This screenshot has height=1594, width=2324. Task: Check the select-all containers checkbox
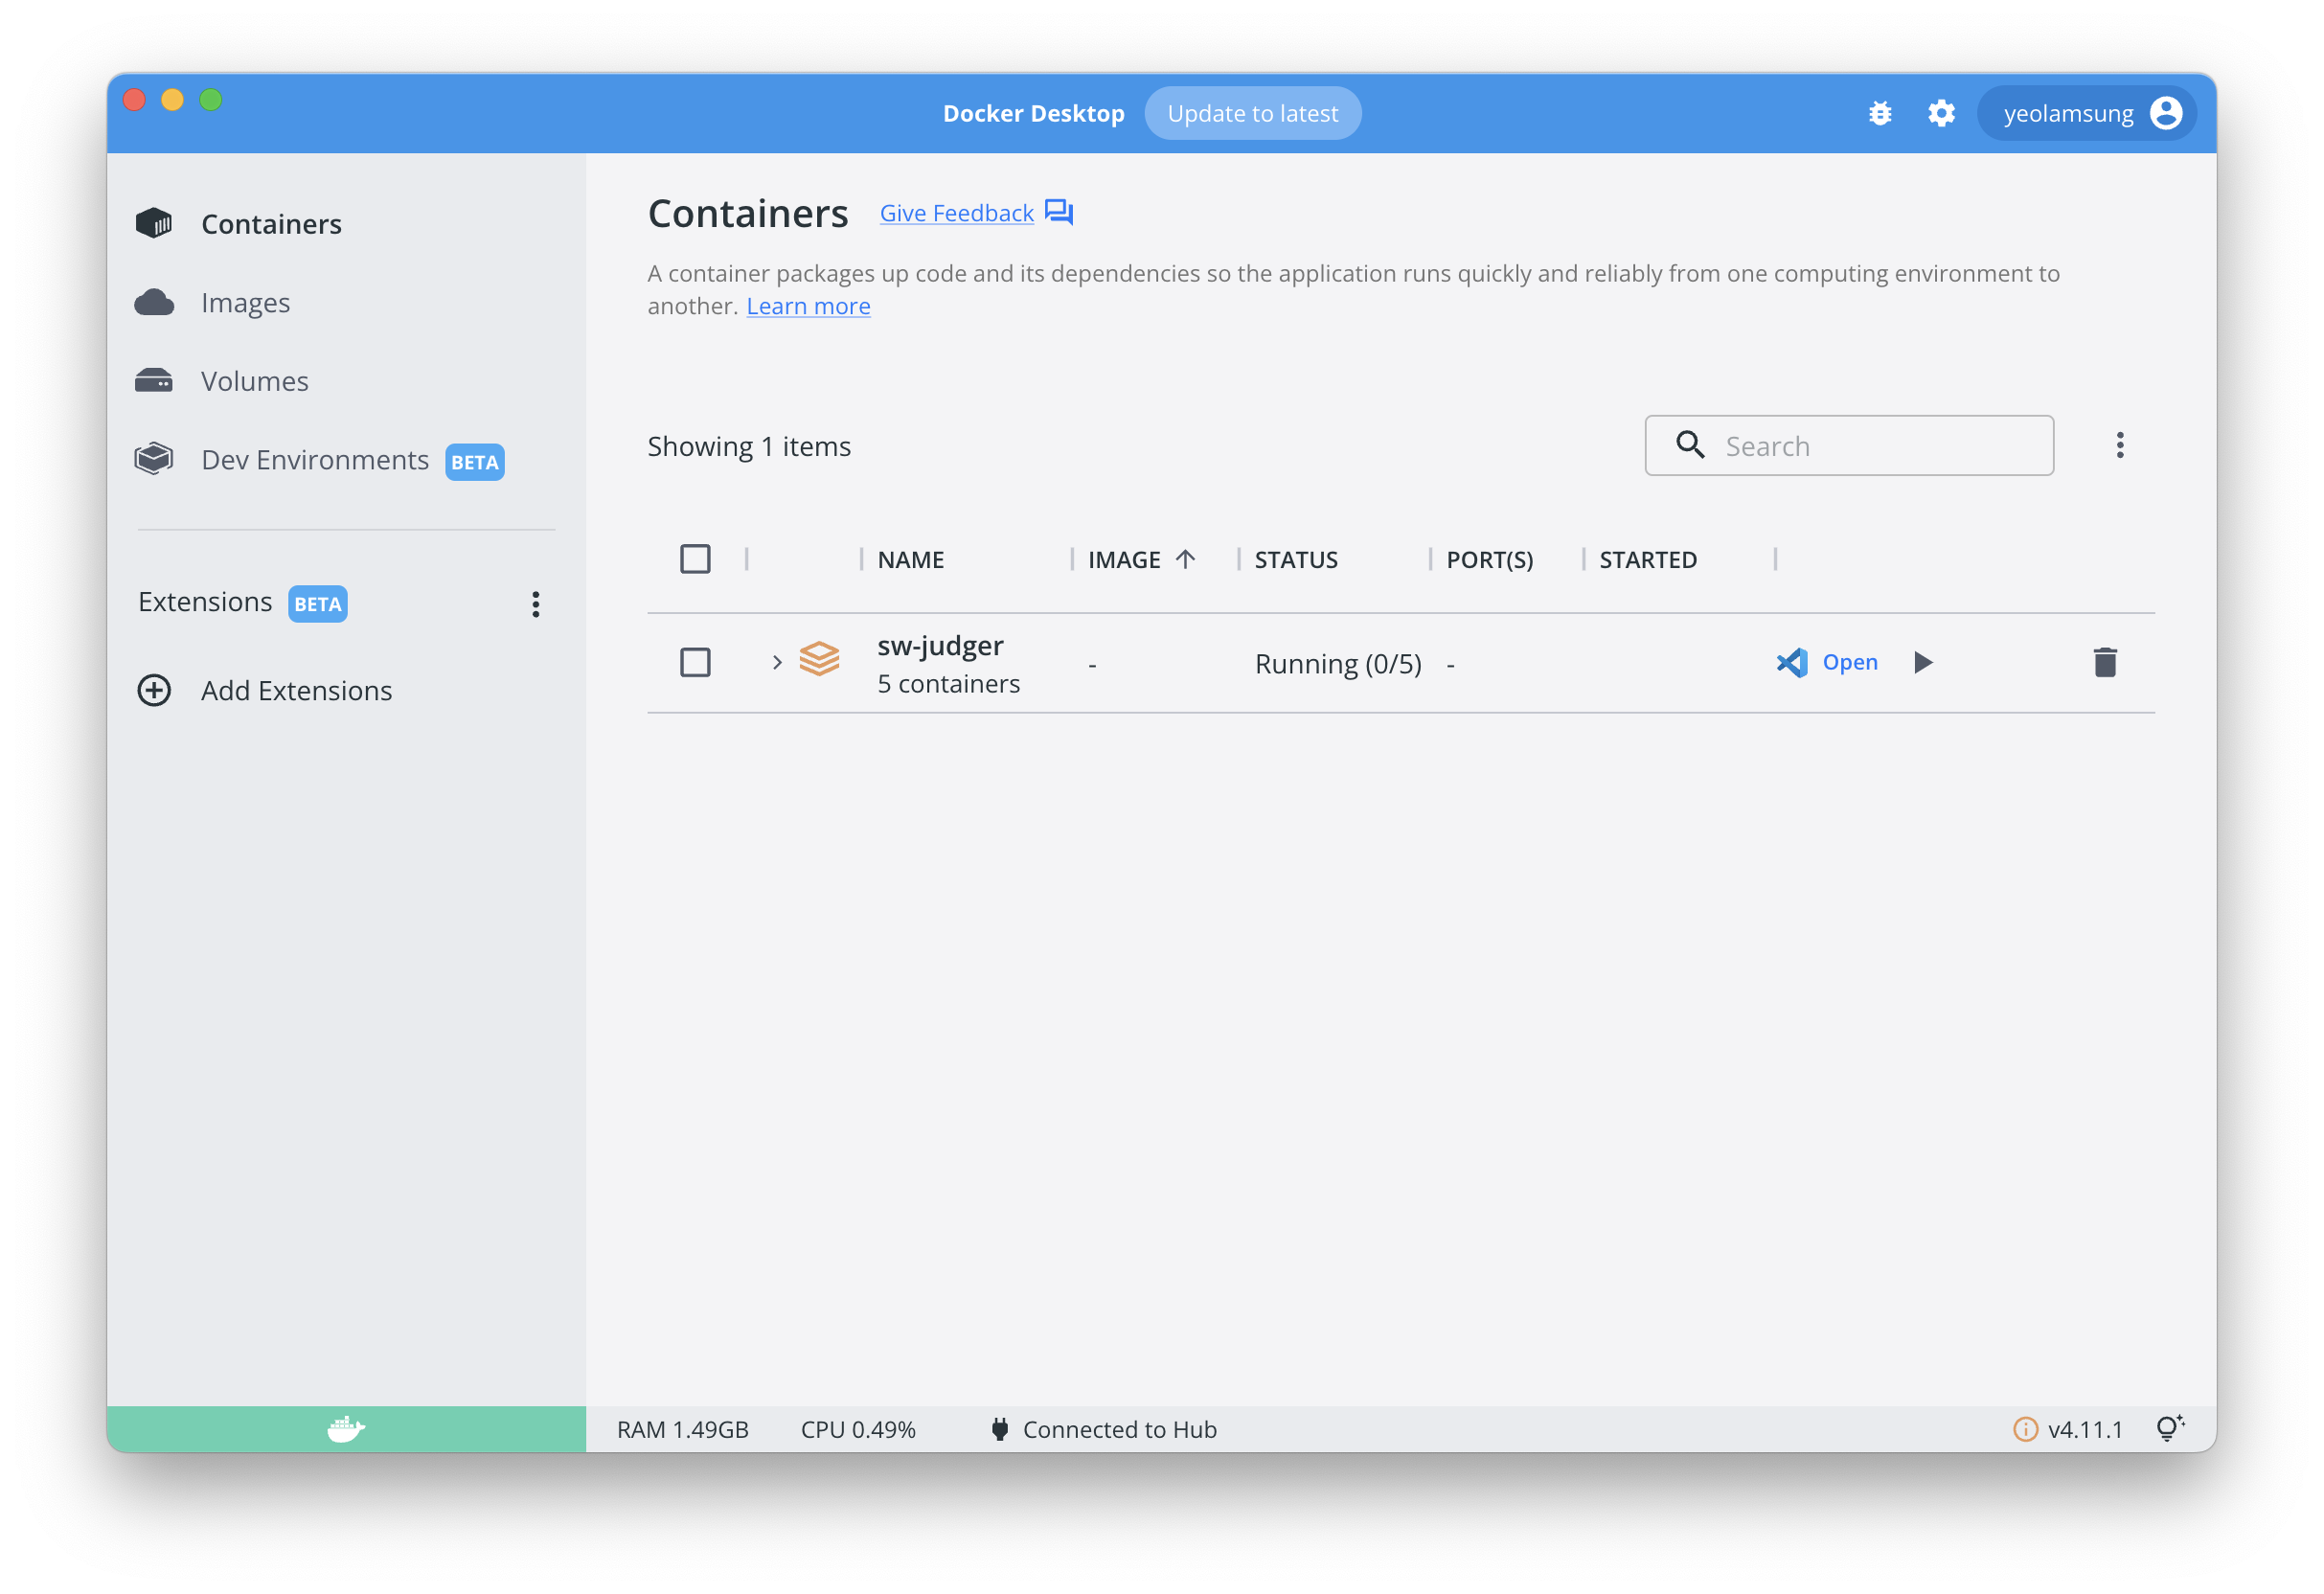(x=696, y=559)
